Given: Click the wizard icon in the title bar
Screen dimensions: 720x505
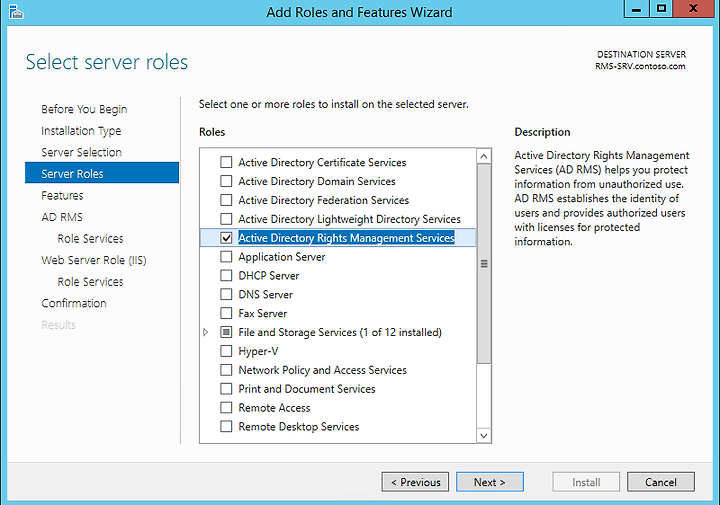Looking at the screenshot, I should coord(16,12).
